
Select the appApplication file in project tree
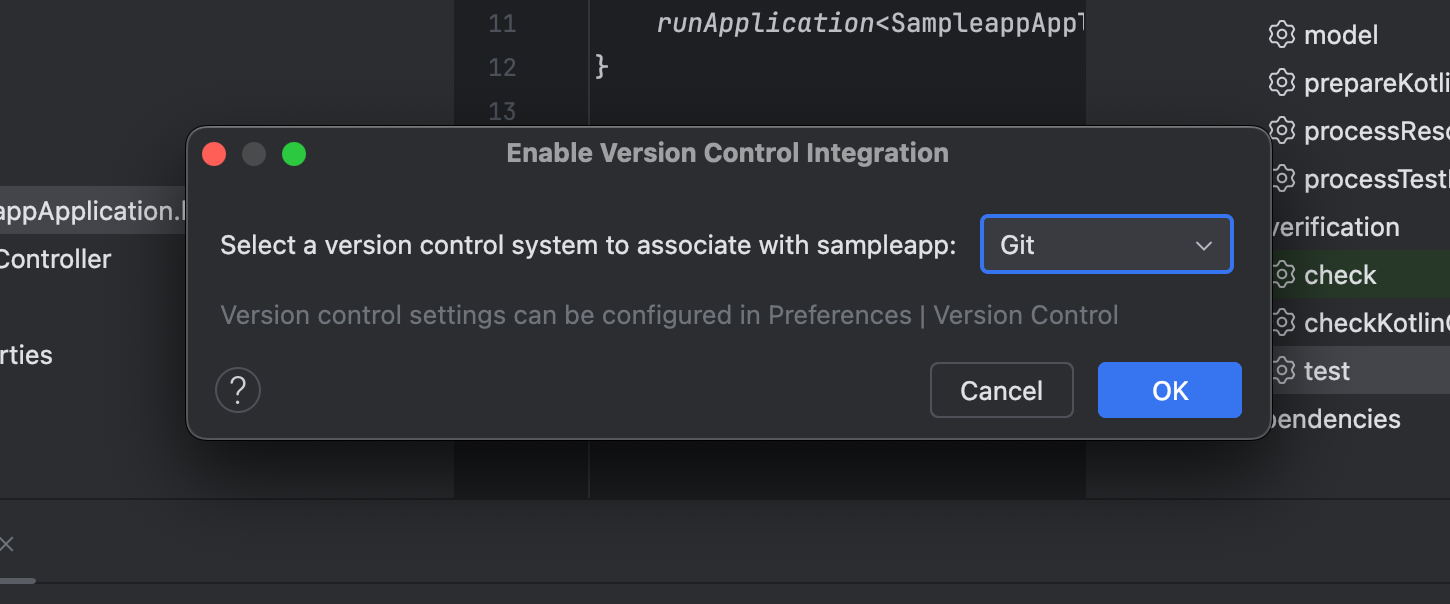pos(93,211)
